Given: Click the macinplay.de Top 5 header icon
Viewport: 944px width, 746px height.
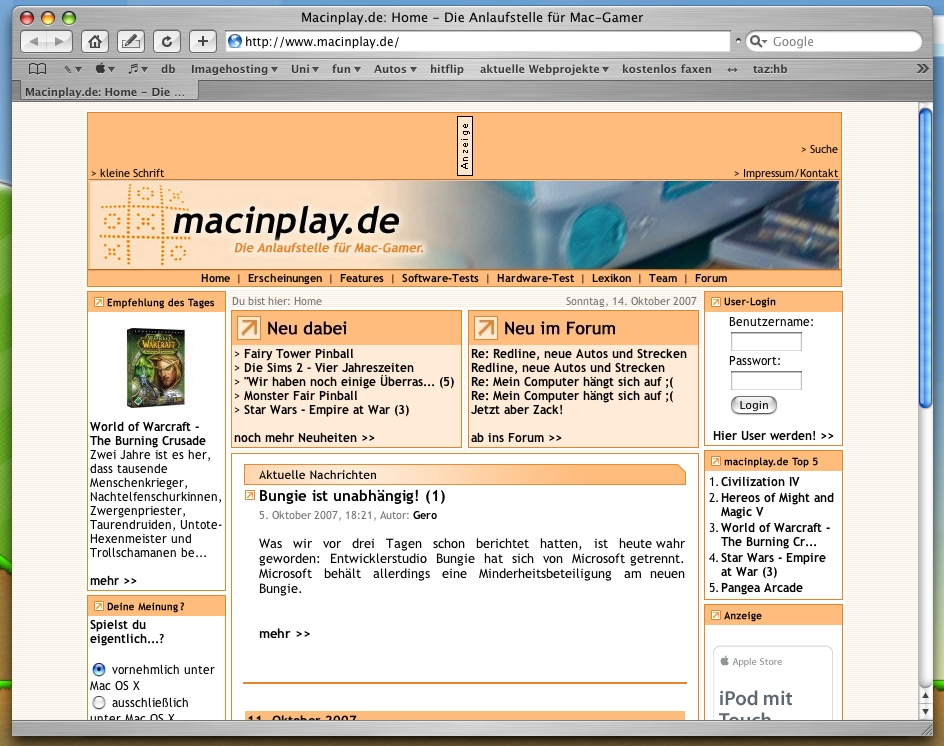Looking at the screenshot, I should pos(715,462).
